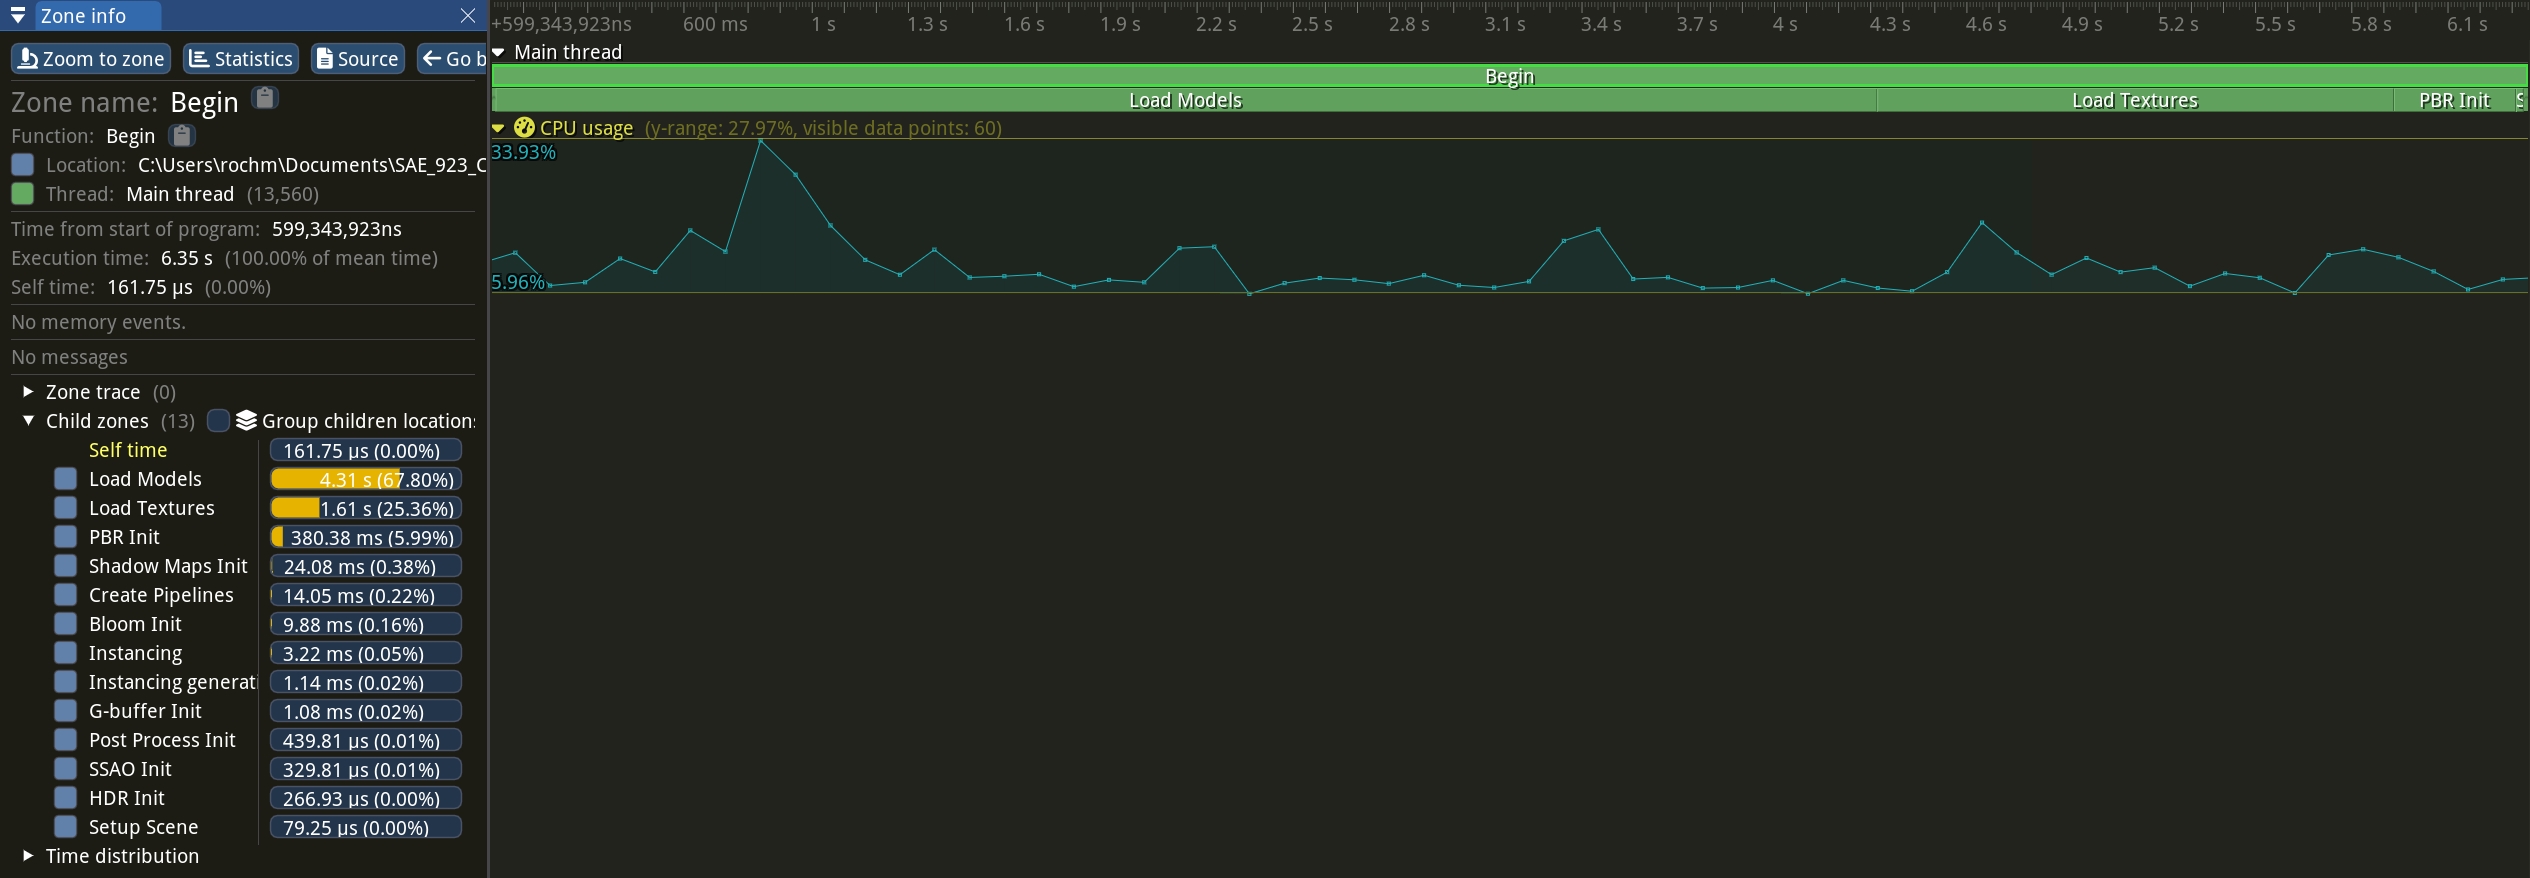Click the green Main thread color square
The image size is (2530, 878).
[22, 194]
